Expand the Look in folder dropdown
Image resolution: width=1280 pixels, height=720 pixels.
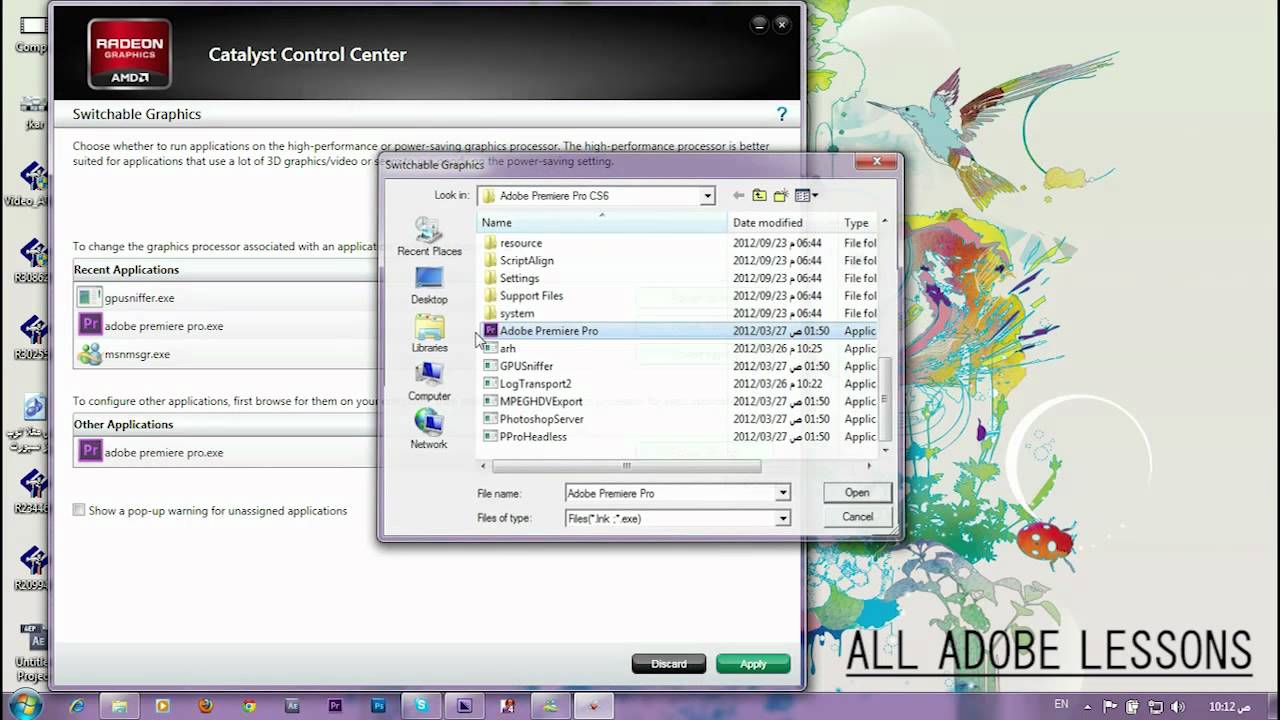(707, 196)
